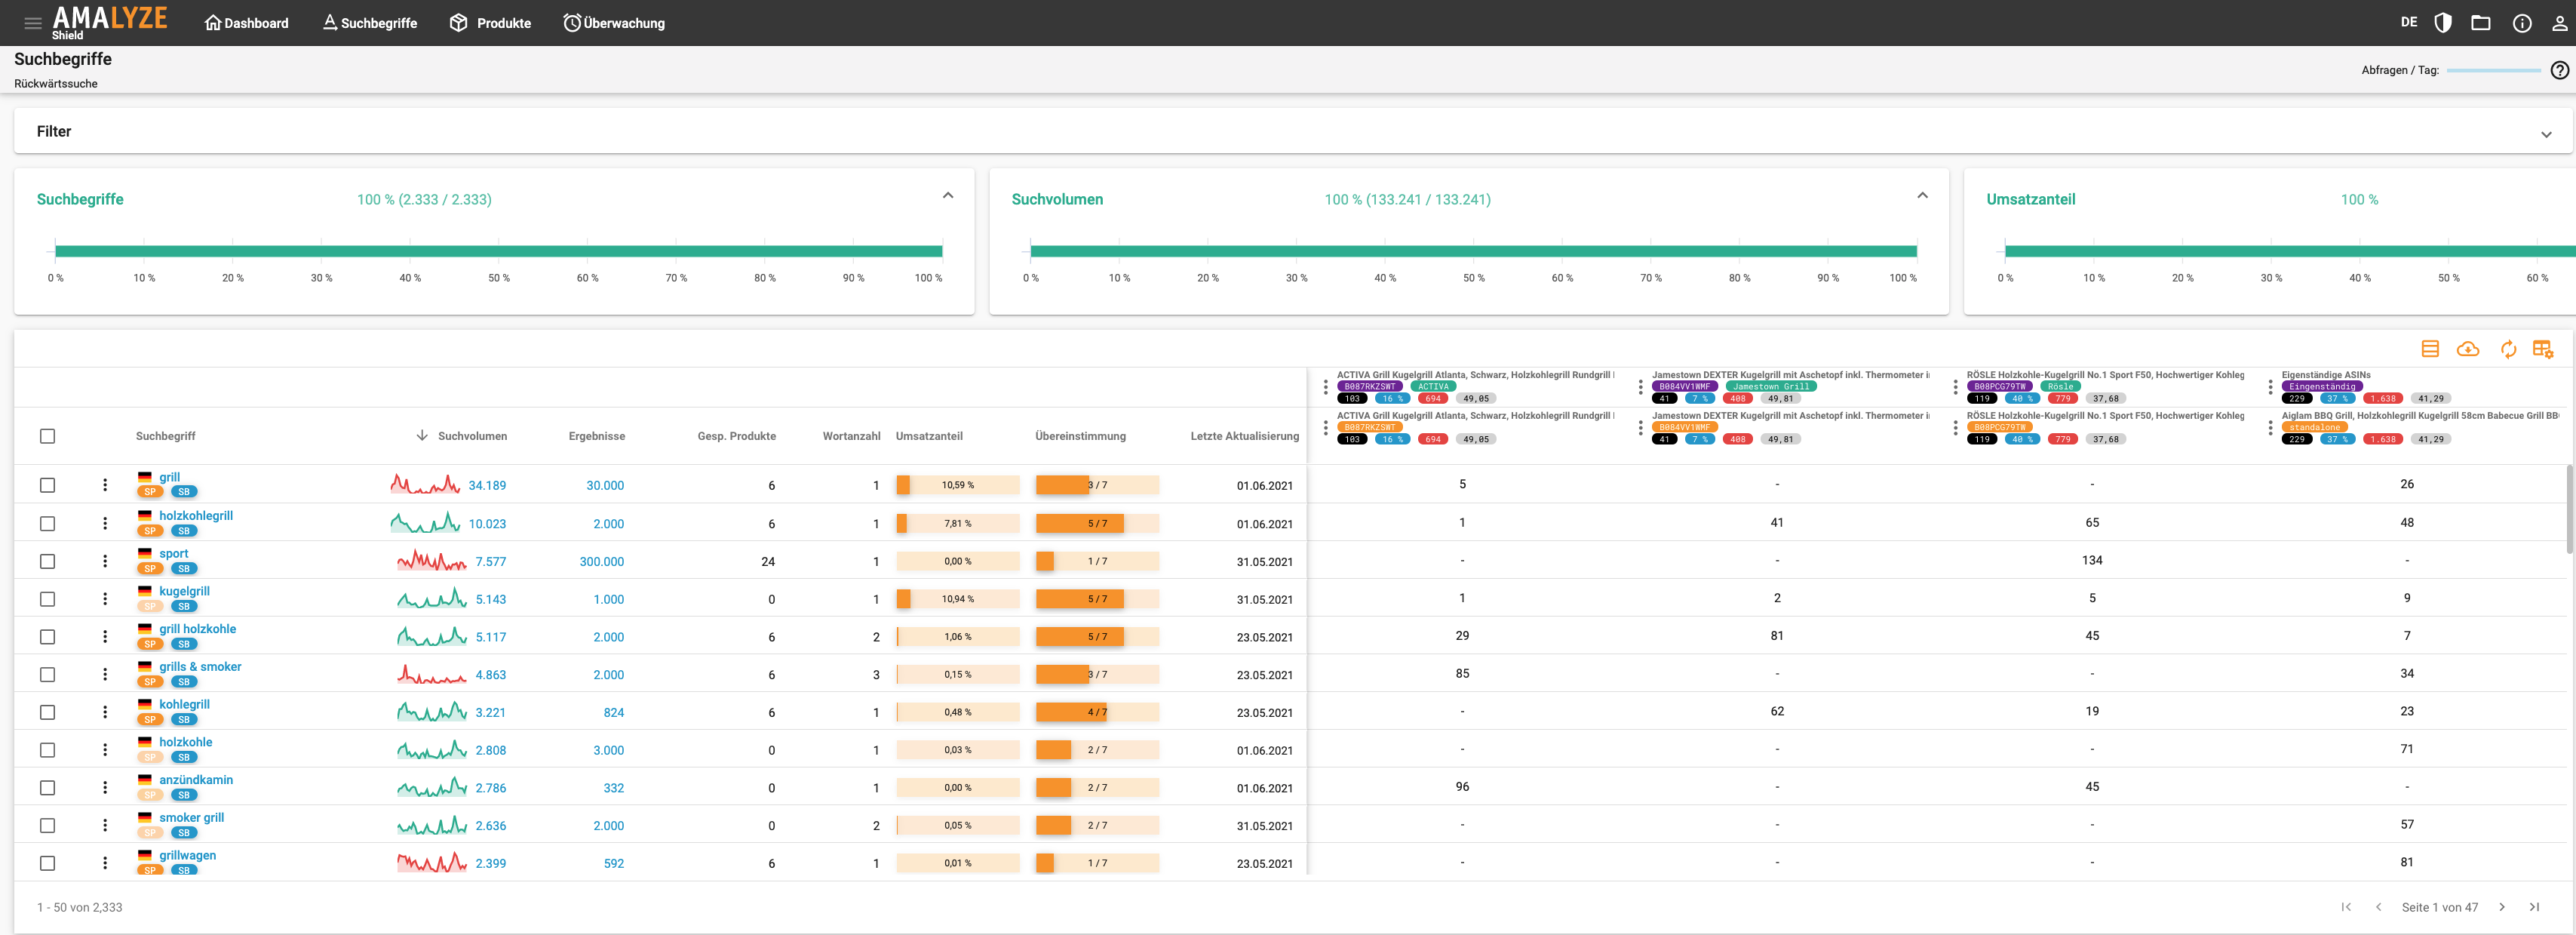Select the checkbox for holzkohlegrill row
Screen dimensions: 2576x935
coord(48,523)
